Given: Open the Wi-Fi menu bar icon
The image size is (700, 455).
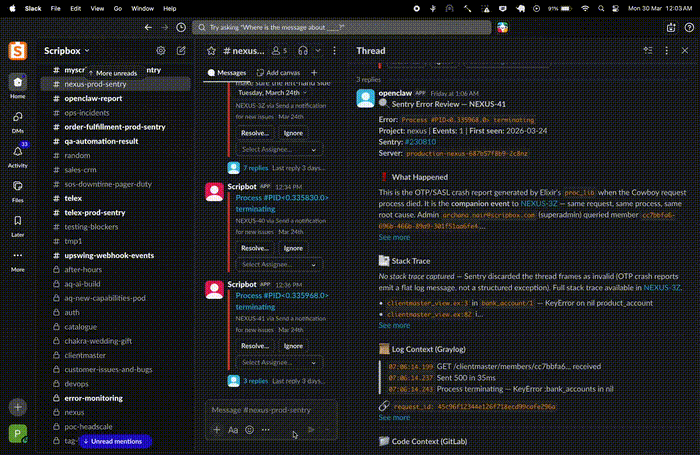Looking at the screenshot, I should click(x=585, y=8).
